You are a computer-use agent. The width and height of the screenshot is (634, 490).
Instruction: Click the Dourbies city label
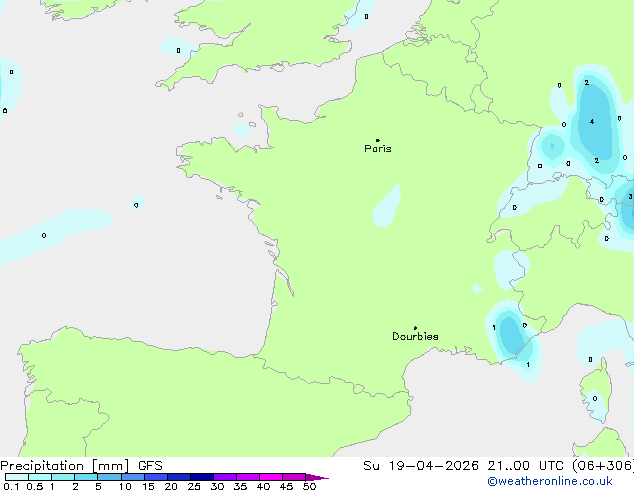415,336
